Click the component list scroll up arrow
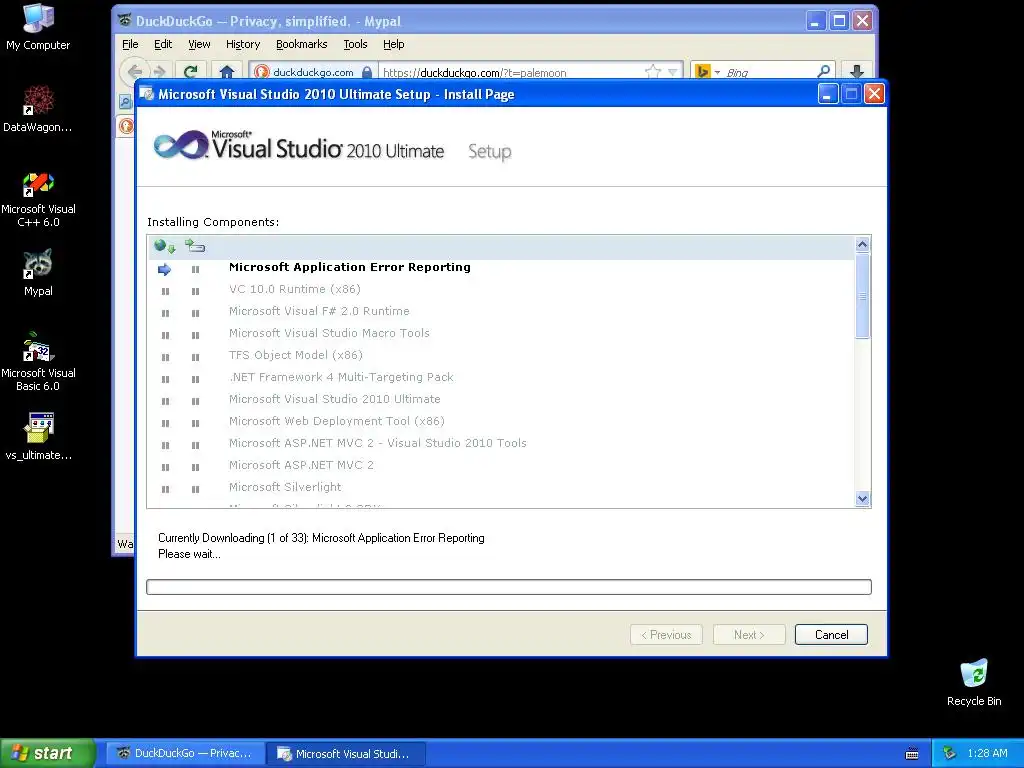 pos(862,245)
